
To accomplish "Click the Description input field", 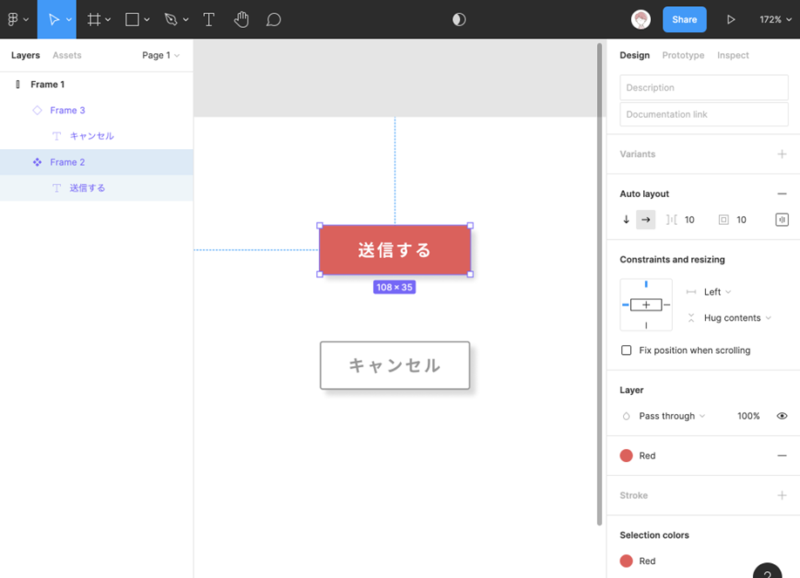I will pyautogui.click(x=704, y=88).
